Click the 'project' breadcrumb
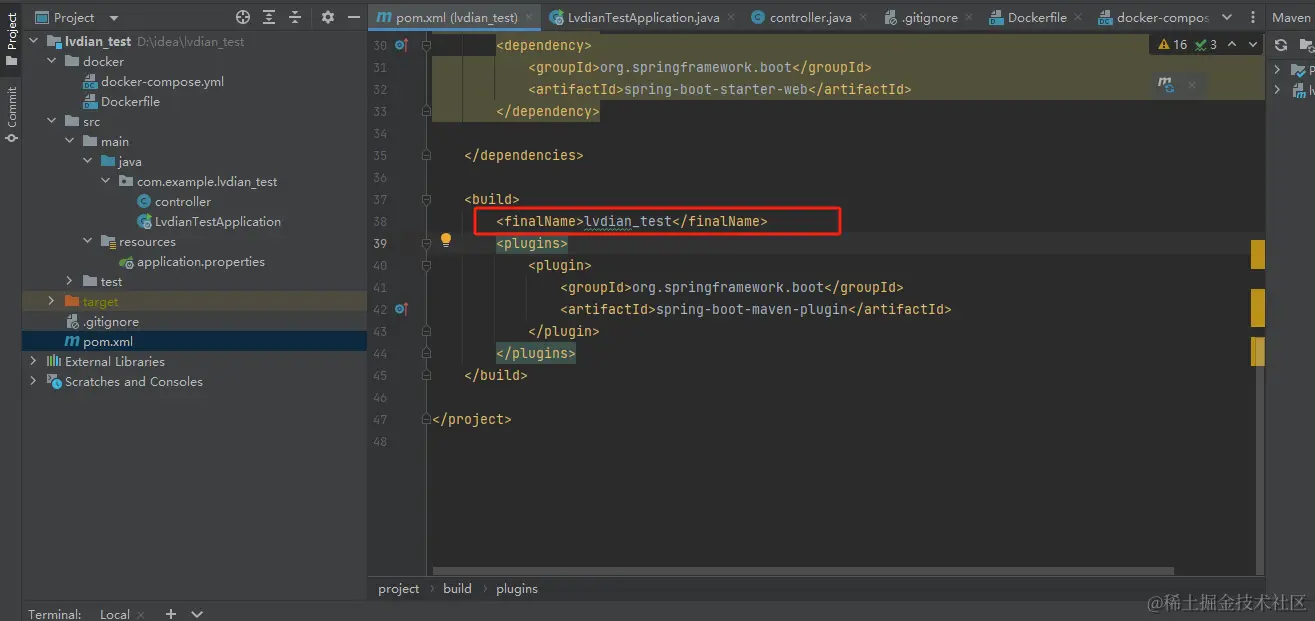This screenshot has height=621, width=1315. tap(399, 588)
